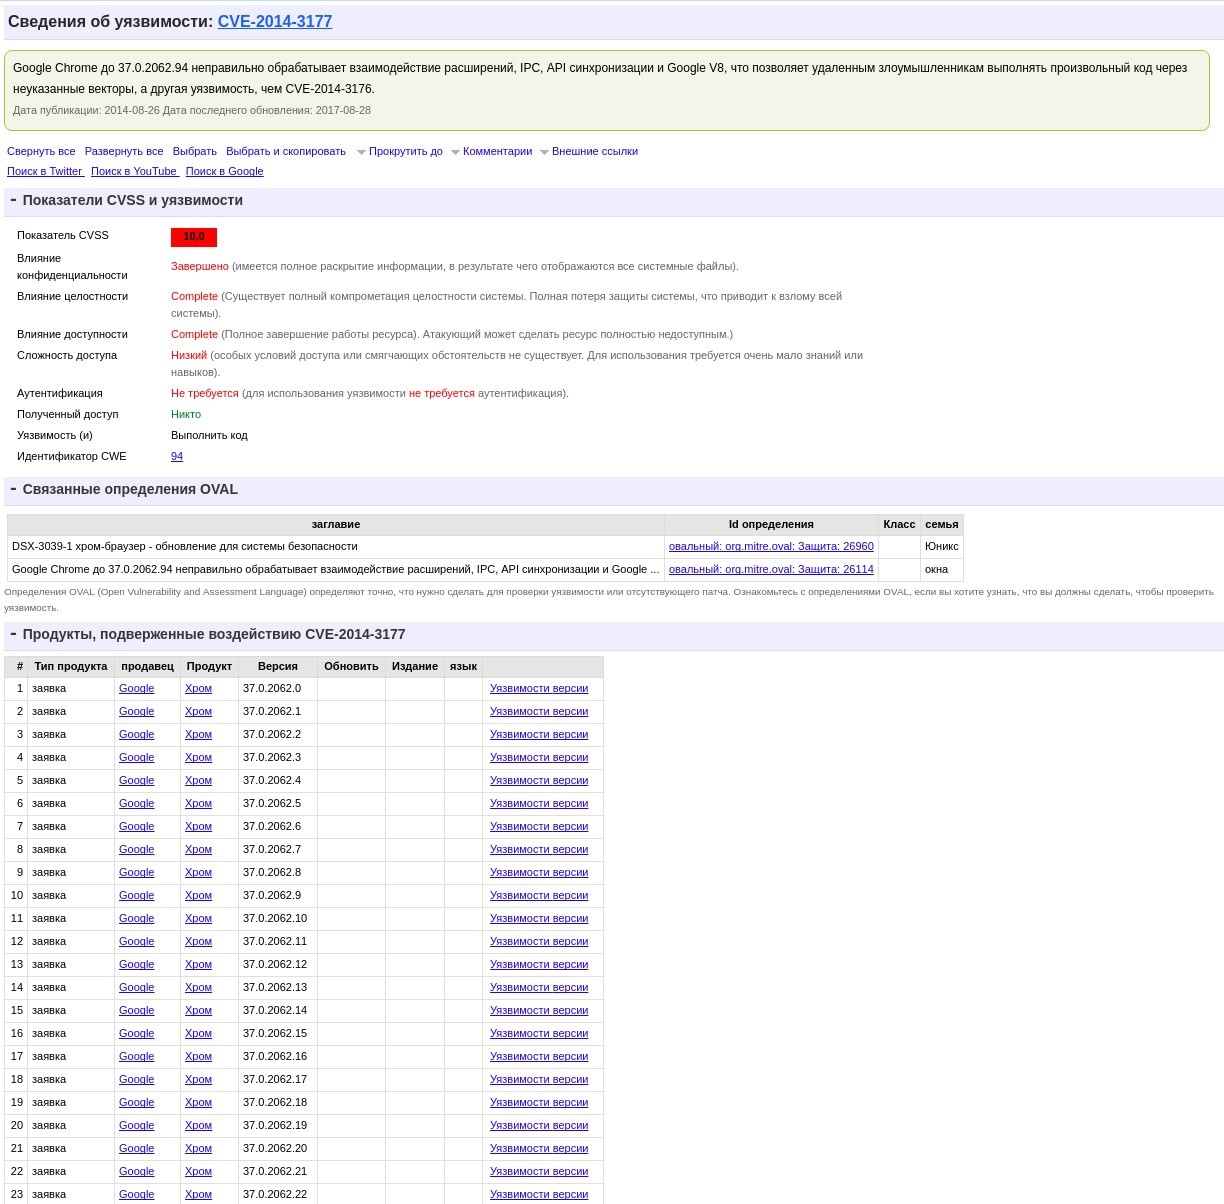Open the 'Прокрутить до' dropdown

pyautogui.click(x=405, y=152)
